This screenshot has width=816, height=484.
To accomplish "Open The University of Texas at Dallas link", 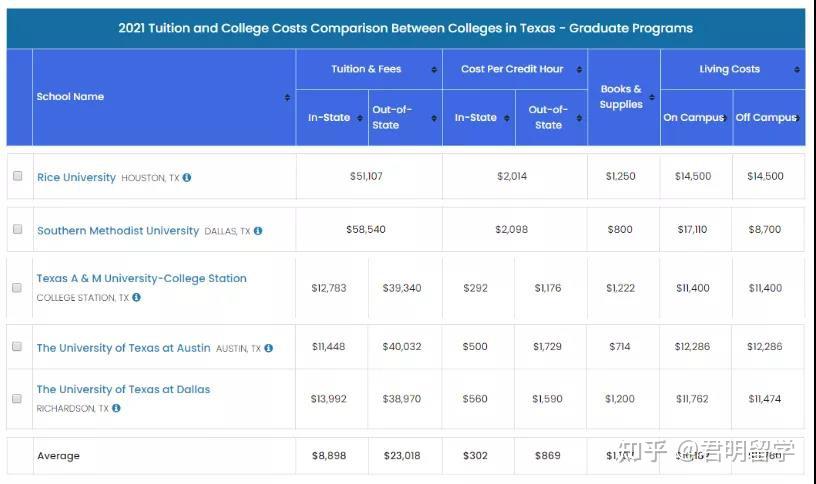I will [x=123, y=389].
